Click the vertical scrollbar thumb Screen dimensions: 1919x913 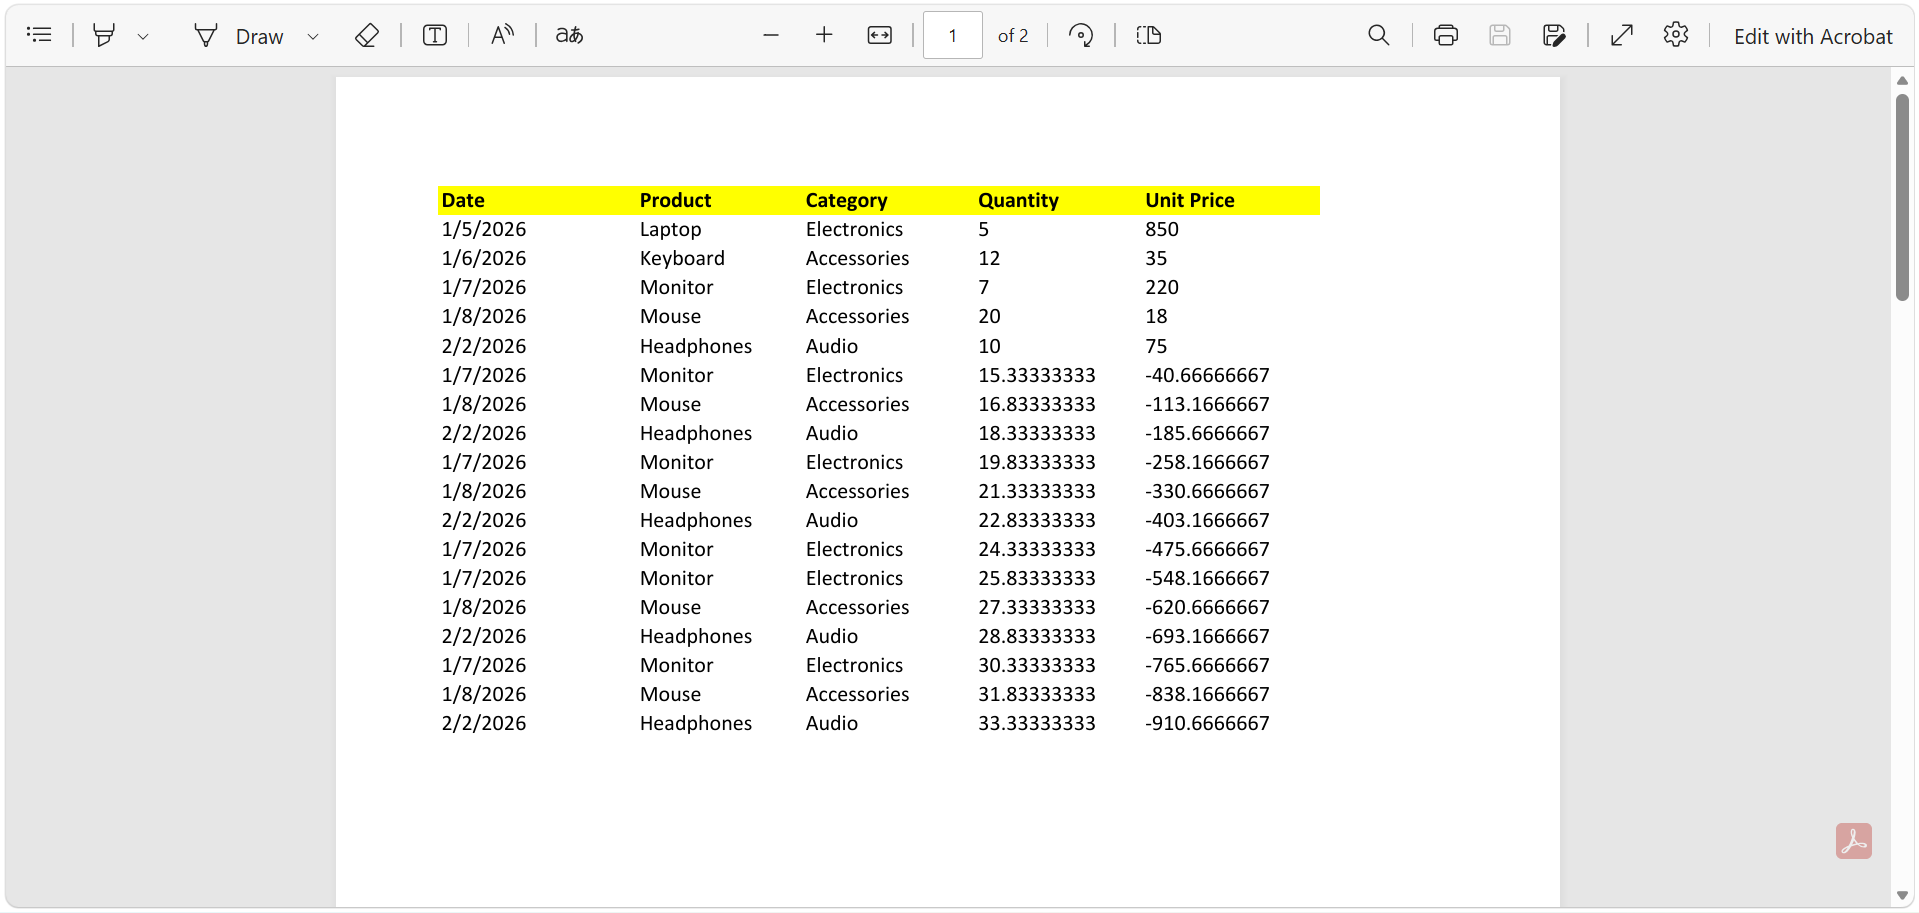tap(1902, 197)
